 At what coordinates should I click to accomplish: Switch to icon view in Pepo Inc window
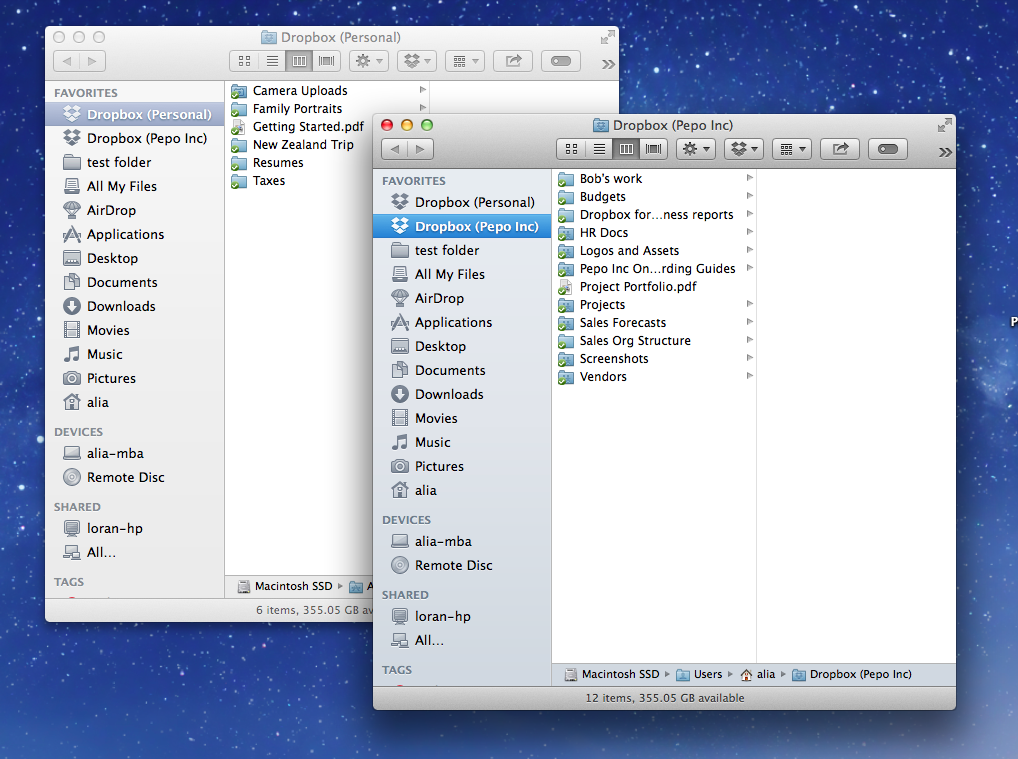click(x=571, y=149)
